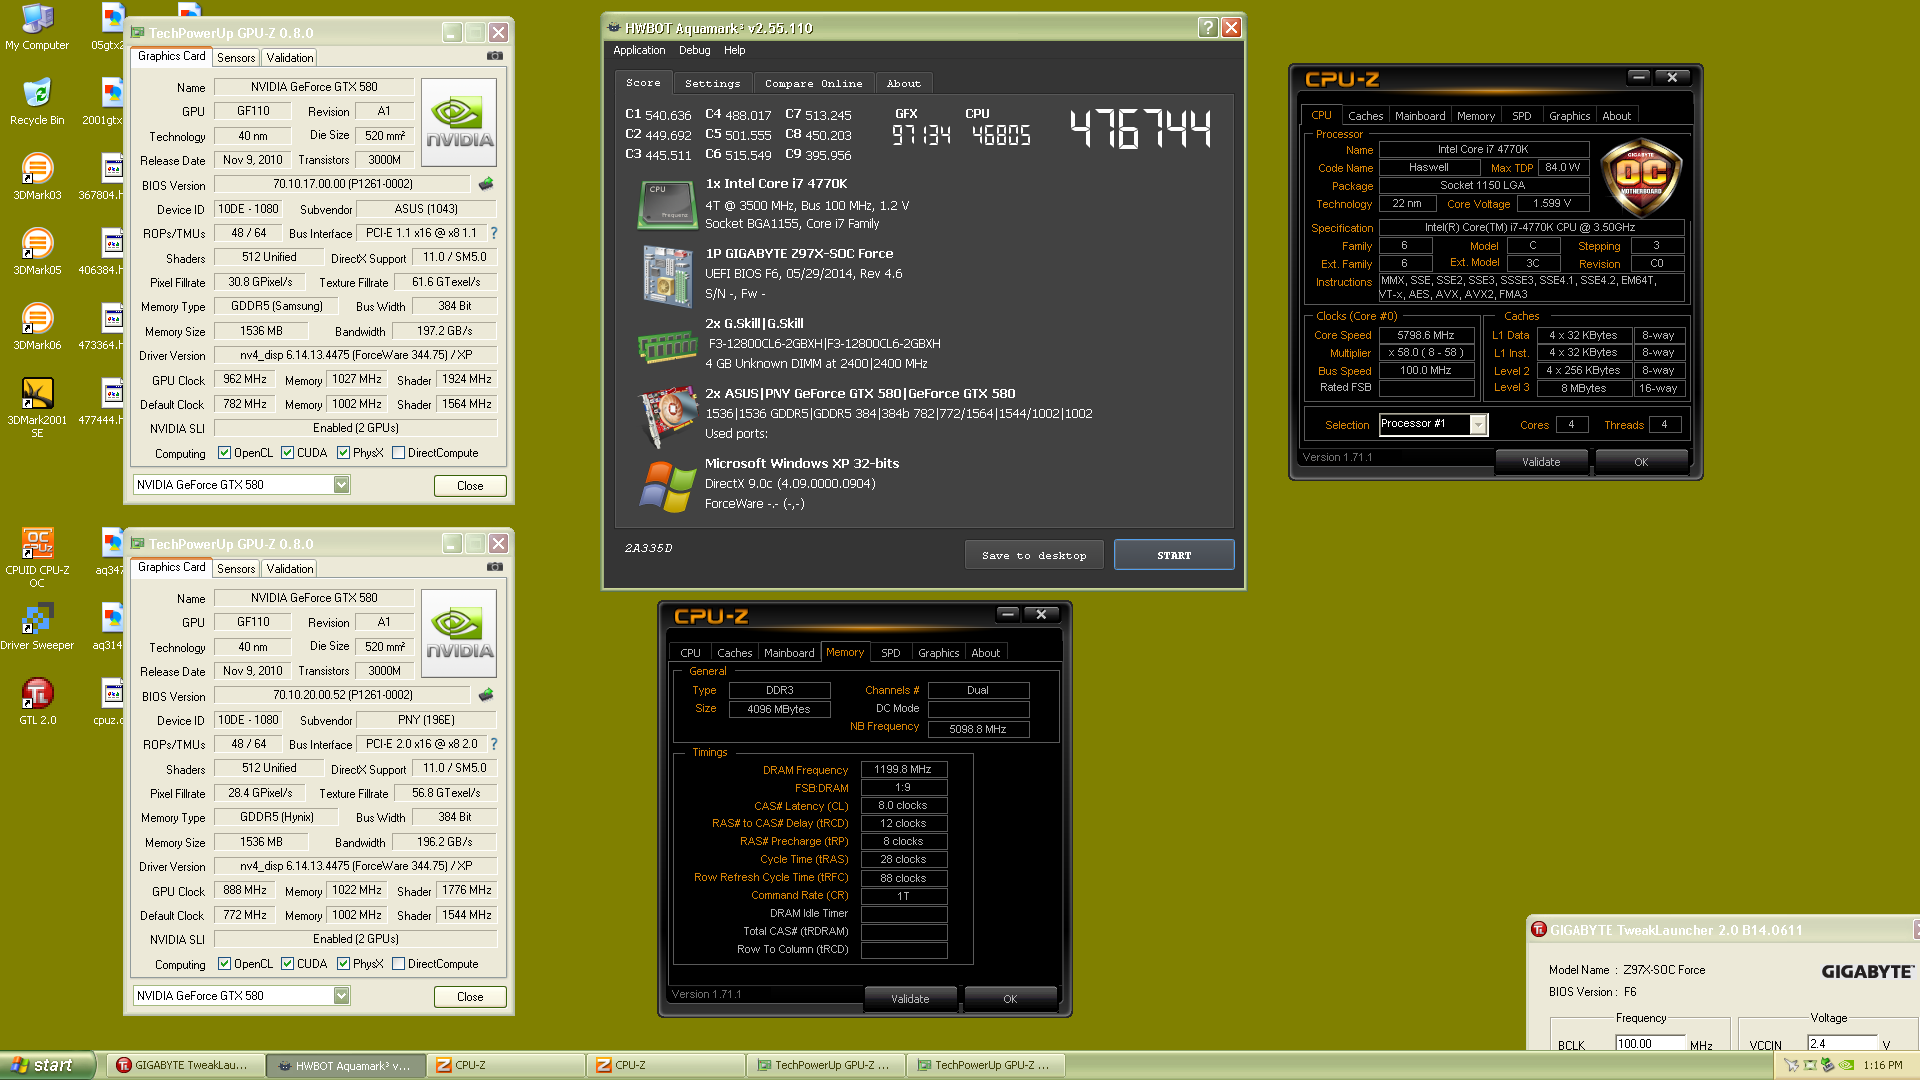Open Mainboard tab in memory CPU-Z window
The image size is (1920, 1080).
point(789,653)
